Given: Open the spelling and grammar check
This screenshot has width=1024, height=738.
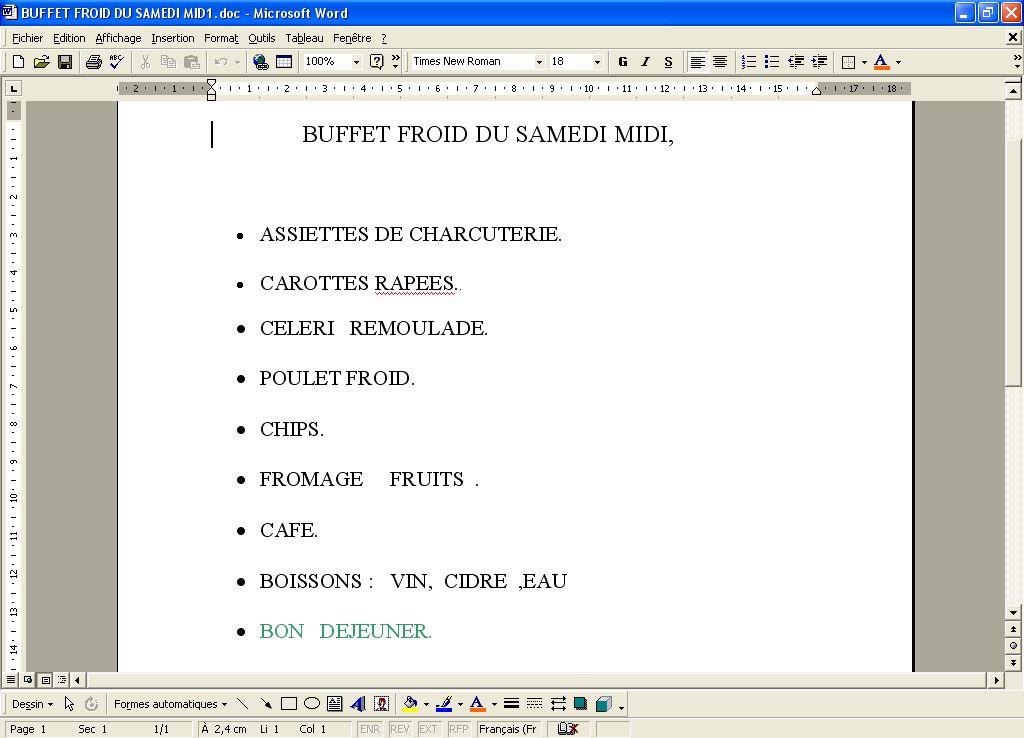Looking at the screenshot, I should [x=116, y=62].
